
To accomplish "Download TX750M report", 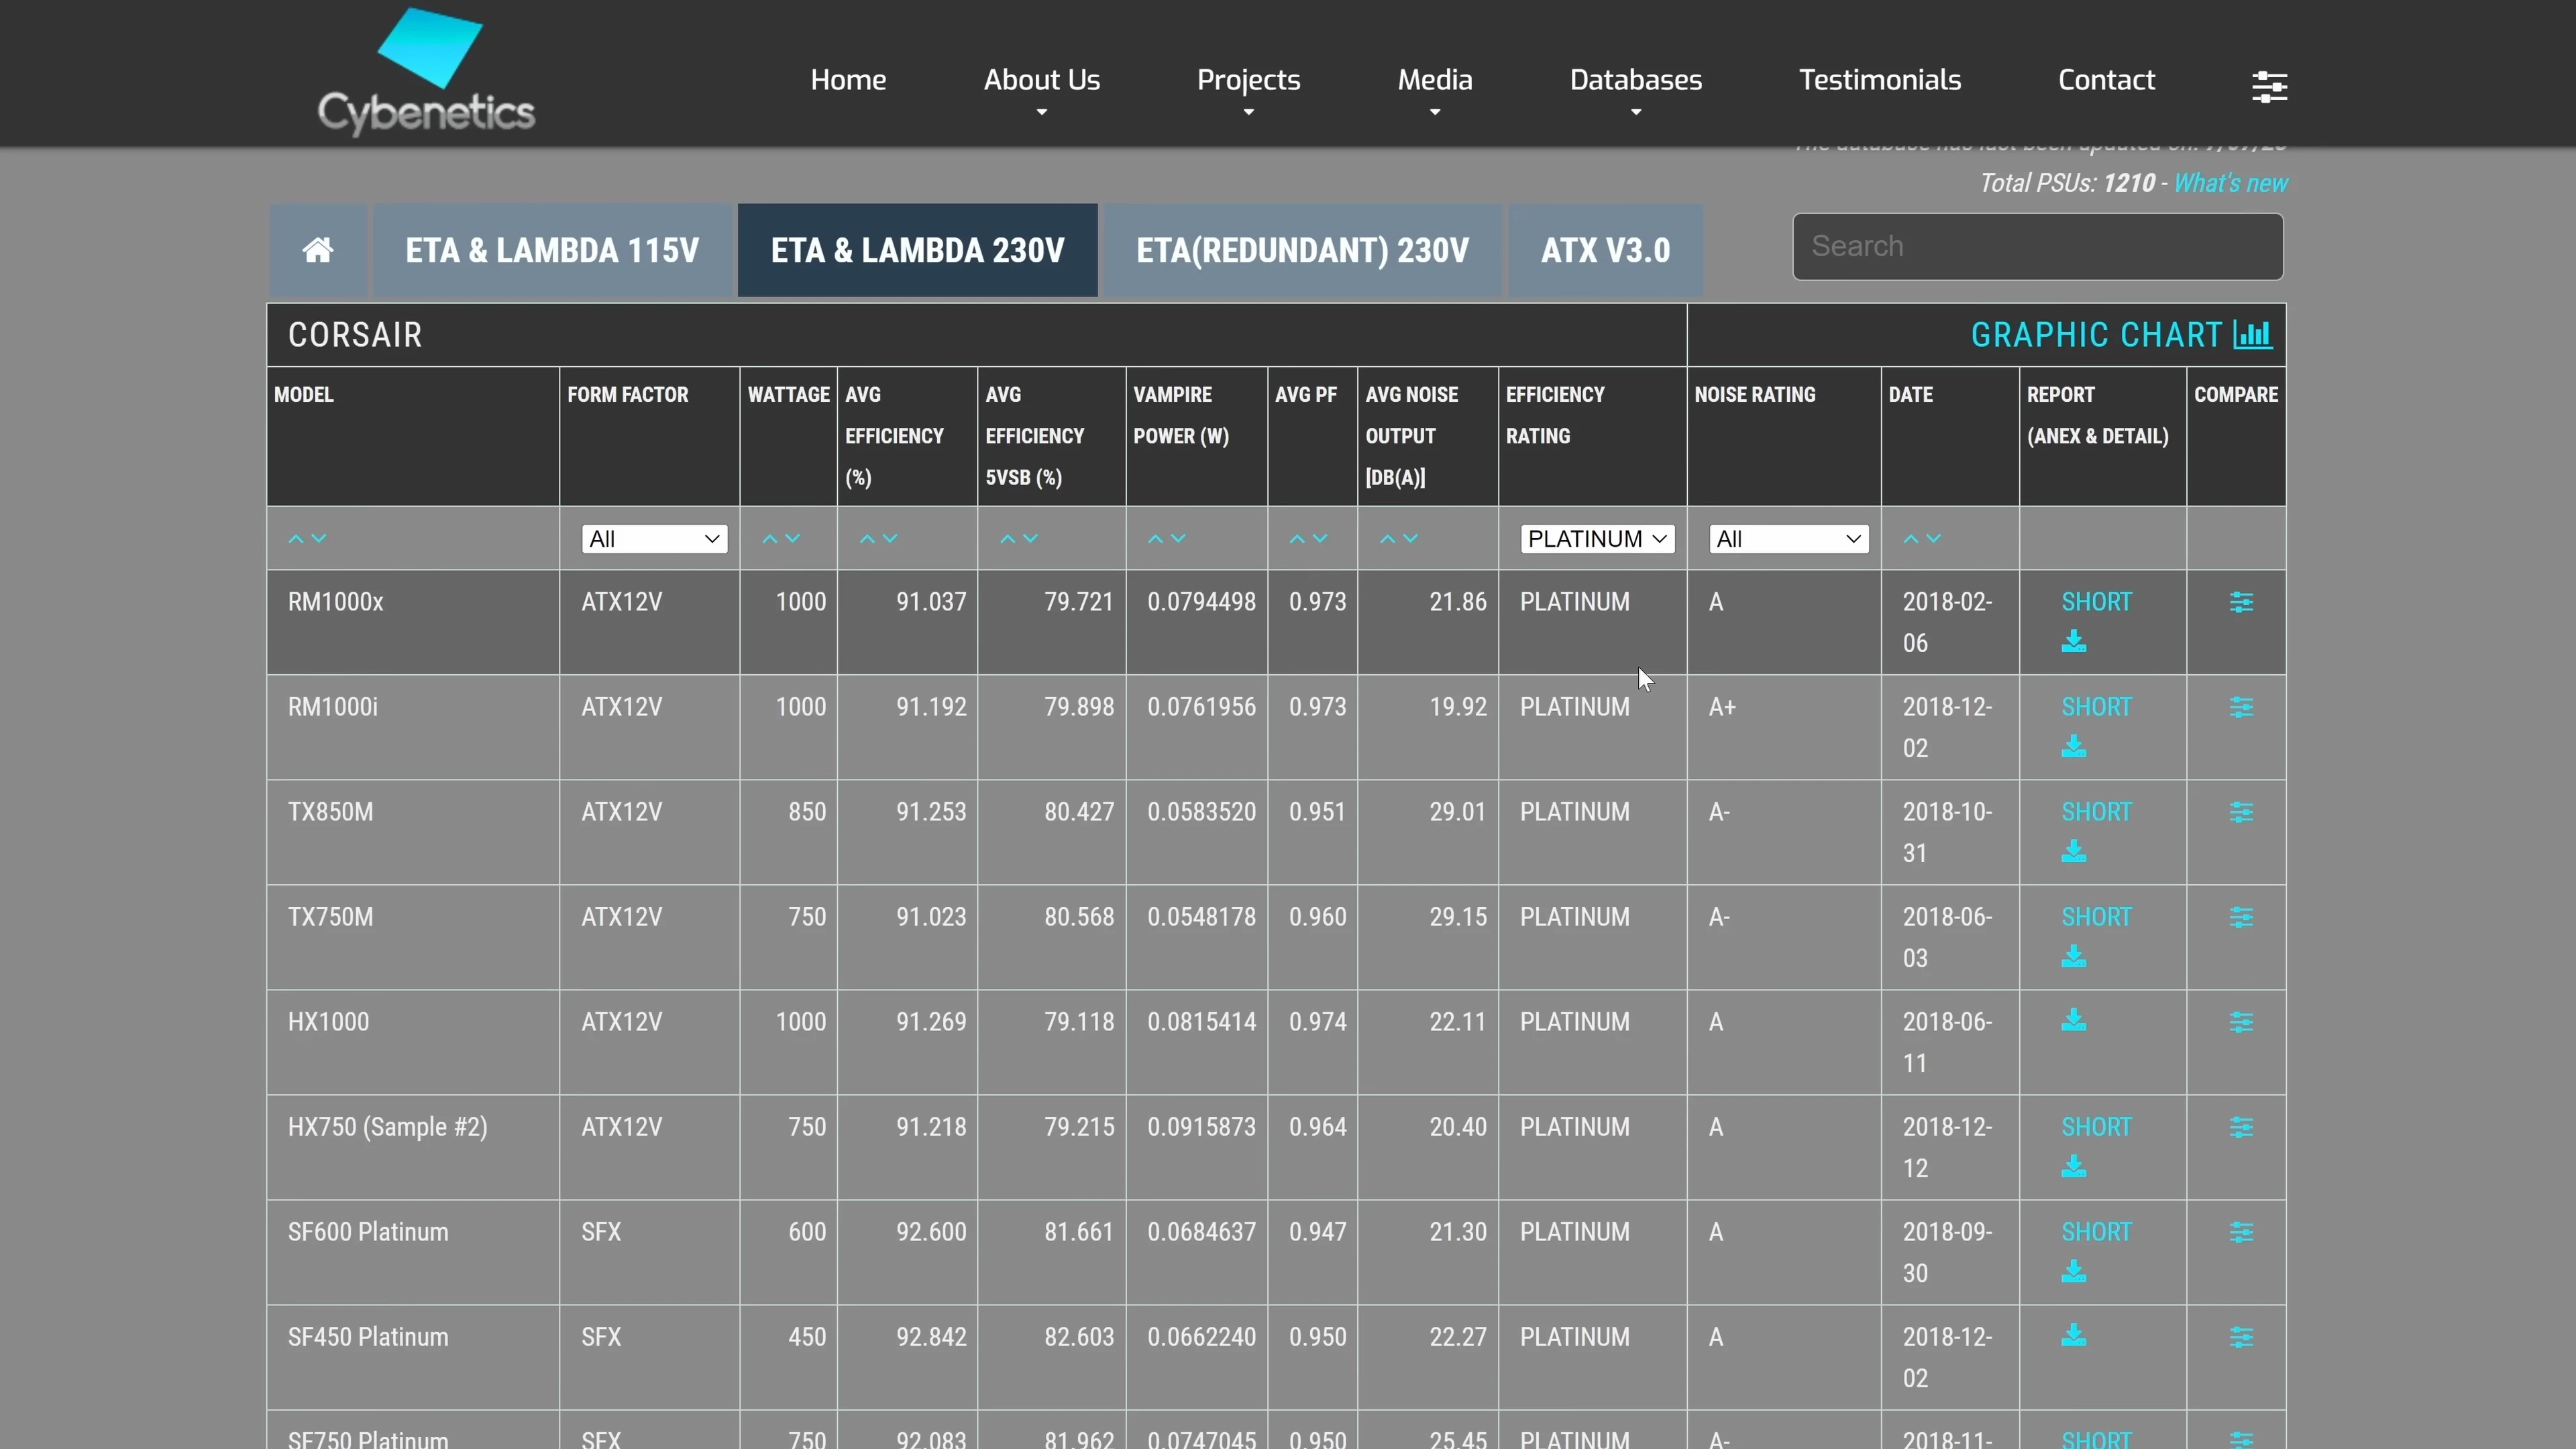I will [2073, 957].
